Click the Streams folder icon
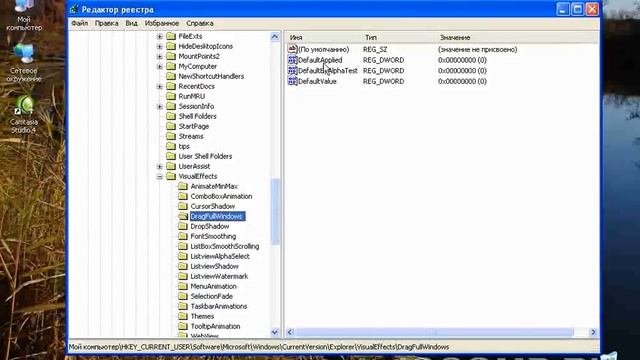640x360 pixels. [x=171, y=136]
